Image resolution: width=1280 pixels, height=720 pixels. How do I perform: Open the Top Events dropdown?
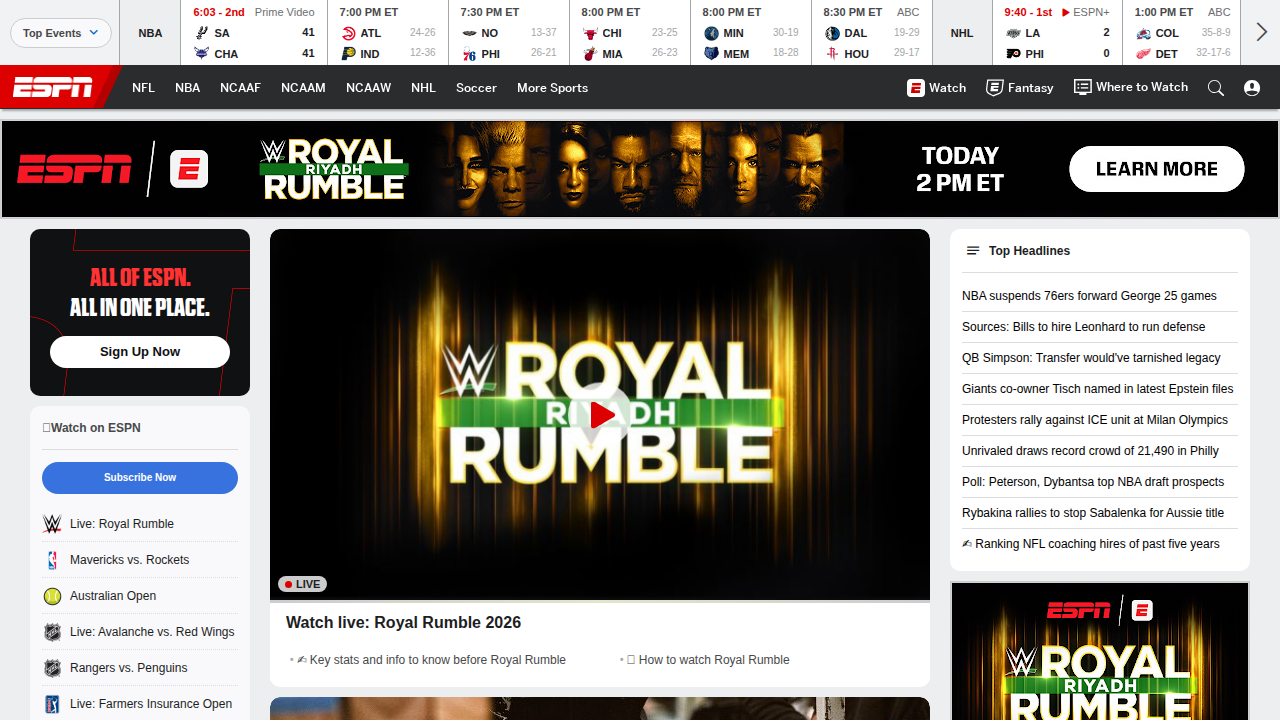click(x=60, y=33)
